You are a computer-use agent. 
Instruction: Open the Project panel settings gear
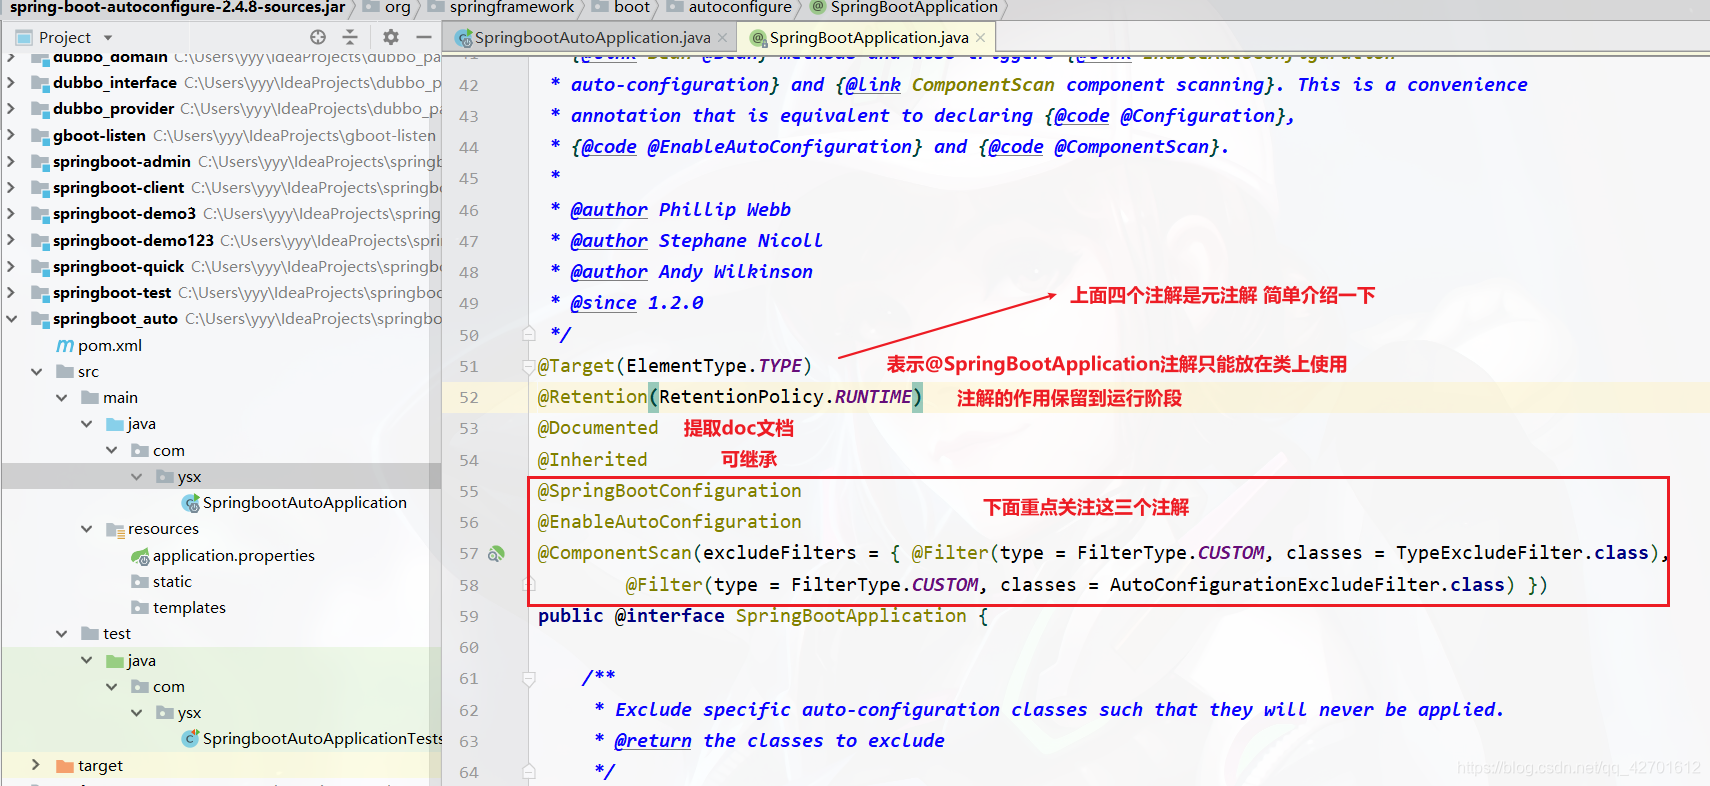[391, 37]
